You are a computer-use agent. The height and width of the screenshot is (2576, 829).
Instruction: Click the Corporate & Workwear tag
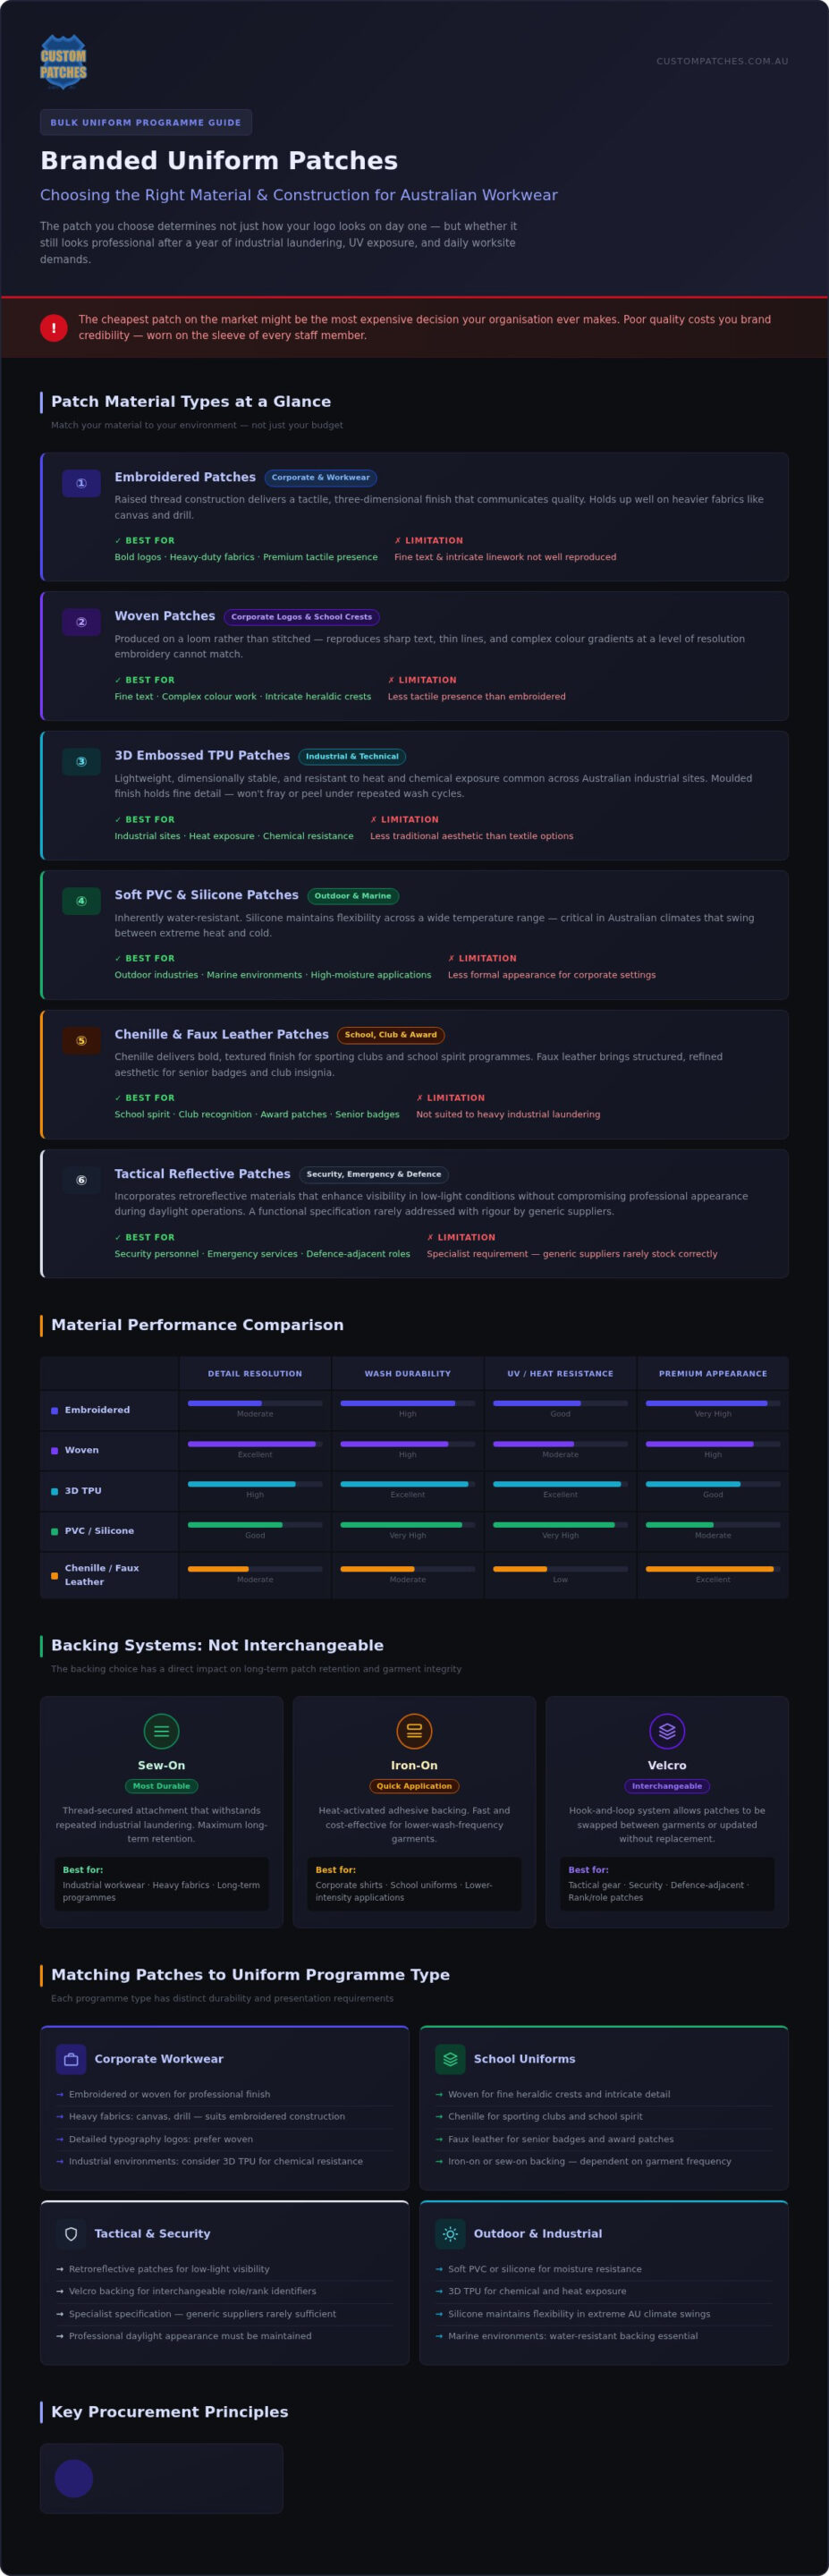(x=320, y=478)
